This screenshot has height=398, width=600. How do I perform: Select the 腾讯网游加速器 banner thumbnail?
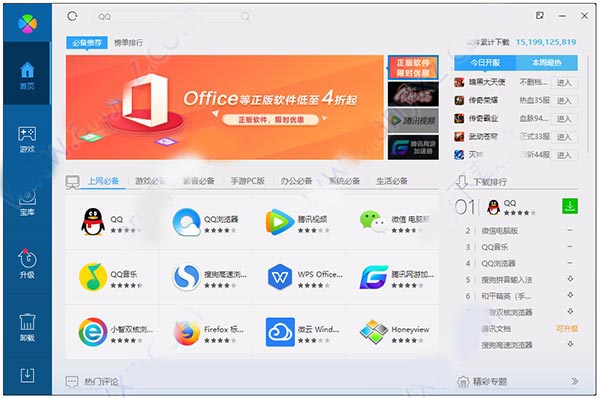(x=413, y=147)
